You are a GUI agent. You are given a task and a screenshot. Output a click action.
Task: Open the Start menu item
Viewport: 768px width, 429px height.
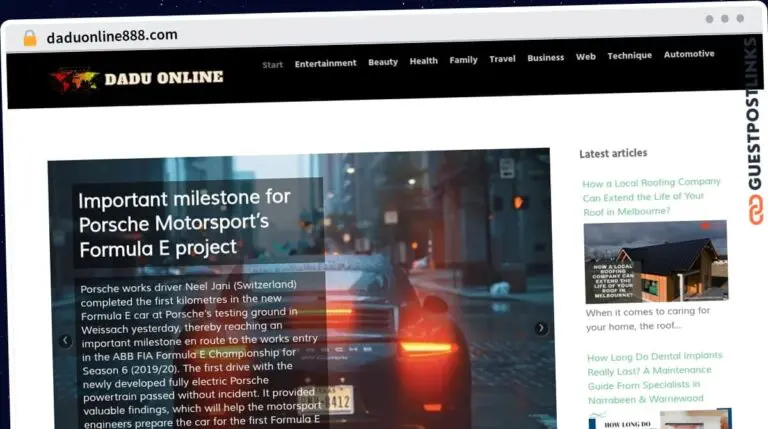(x=272, y=64)
